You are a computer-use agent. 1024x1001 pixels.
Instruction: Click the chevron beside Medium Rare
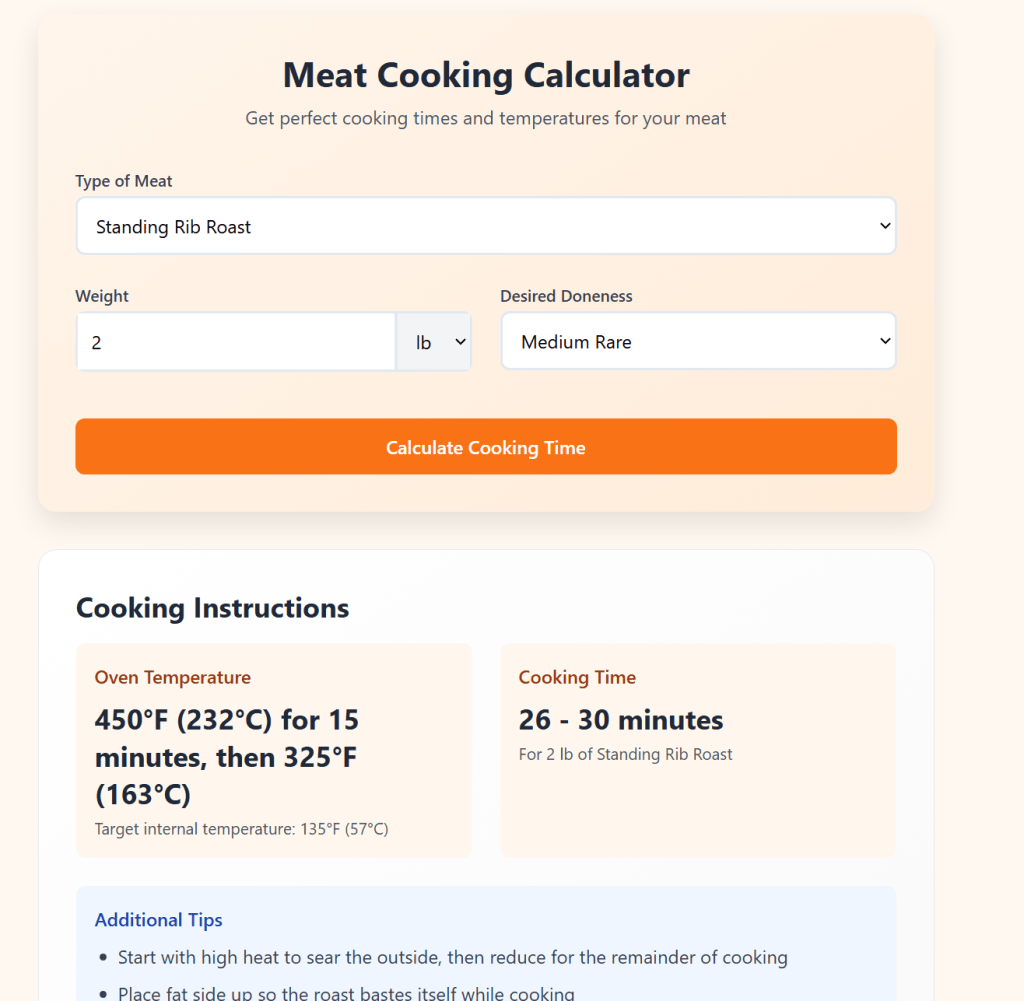(884, 341)
